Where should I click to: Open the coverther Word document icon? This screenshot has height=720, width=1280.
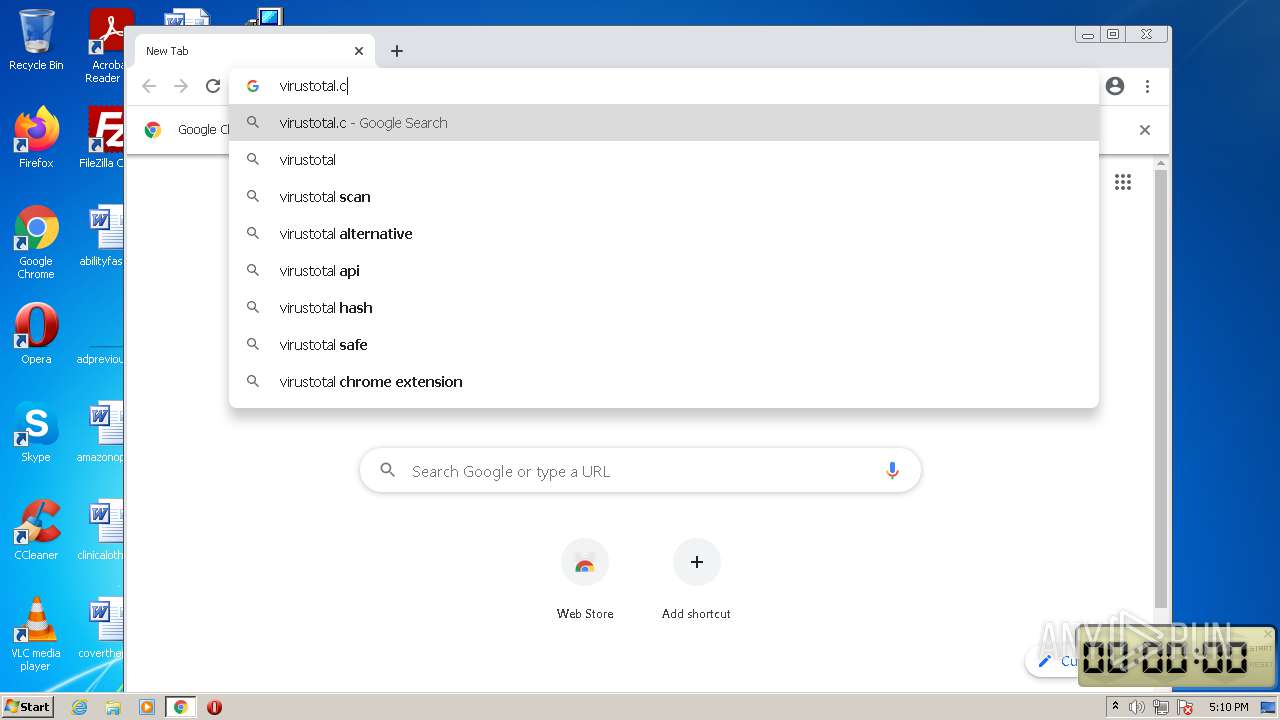(x=101, y=628)
